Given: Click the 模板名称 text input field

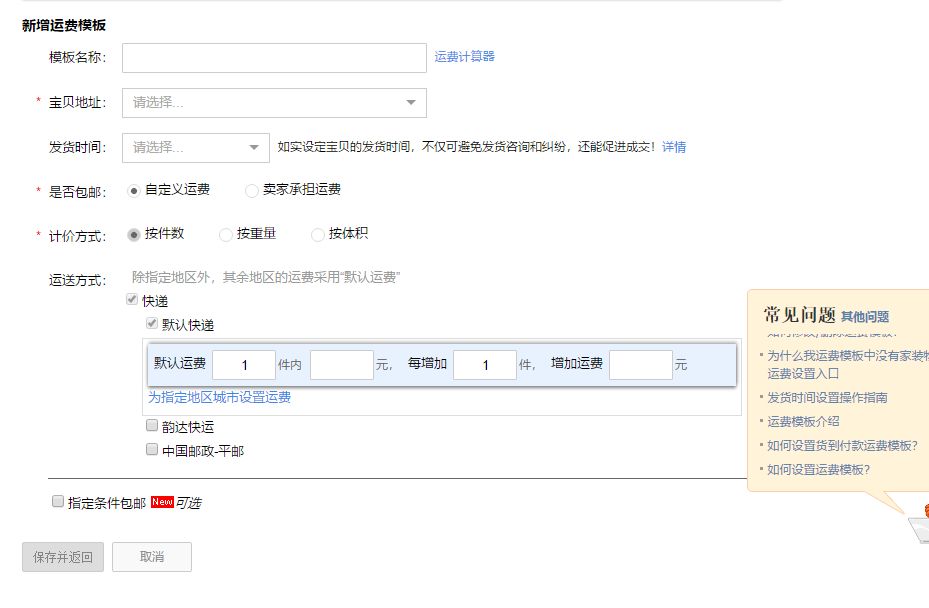Looking at the screenshot, I should coord(274,58).
